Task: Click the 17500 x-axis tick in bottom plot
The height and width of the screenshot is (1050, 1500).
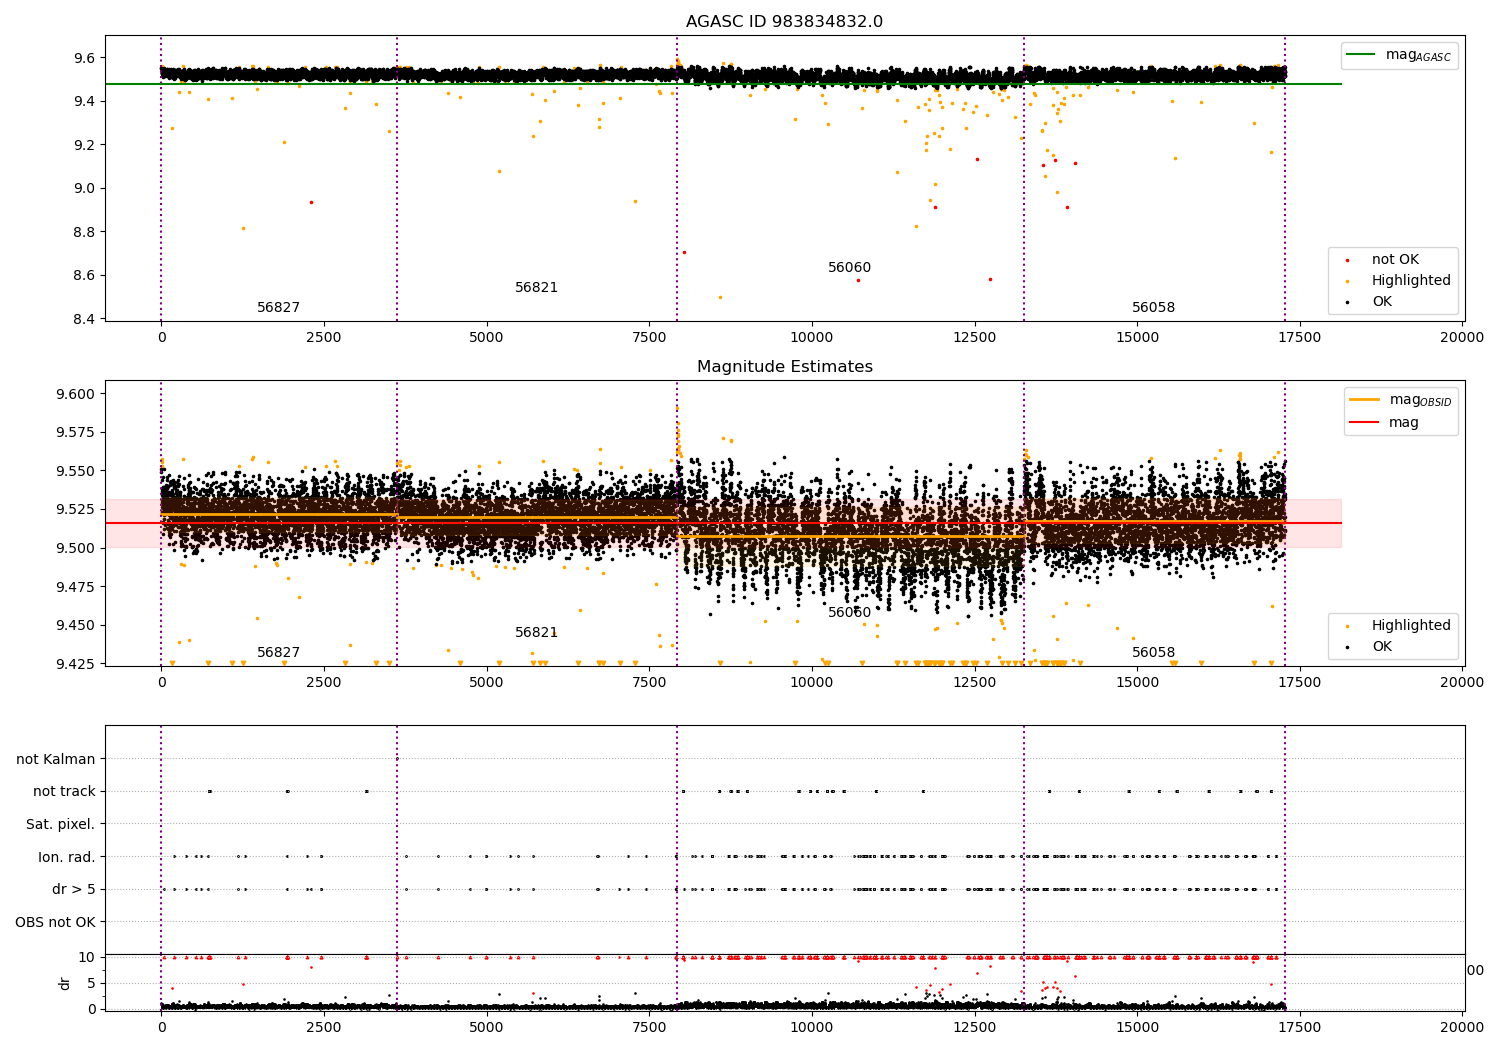Action: (x=1300, y=1027)
